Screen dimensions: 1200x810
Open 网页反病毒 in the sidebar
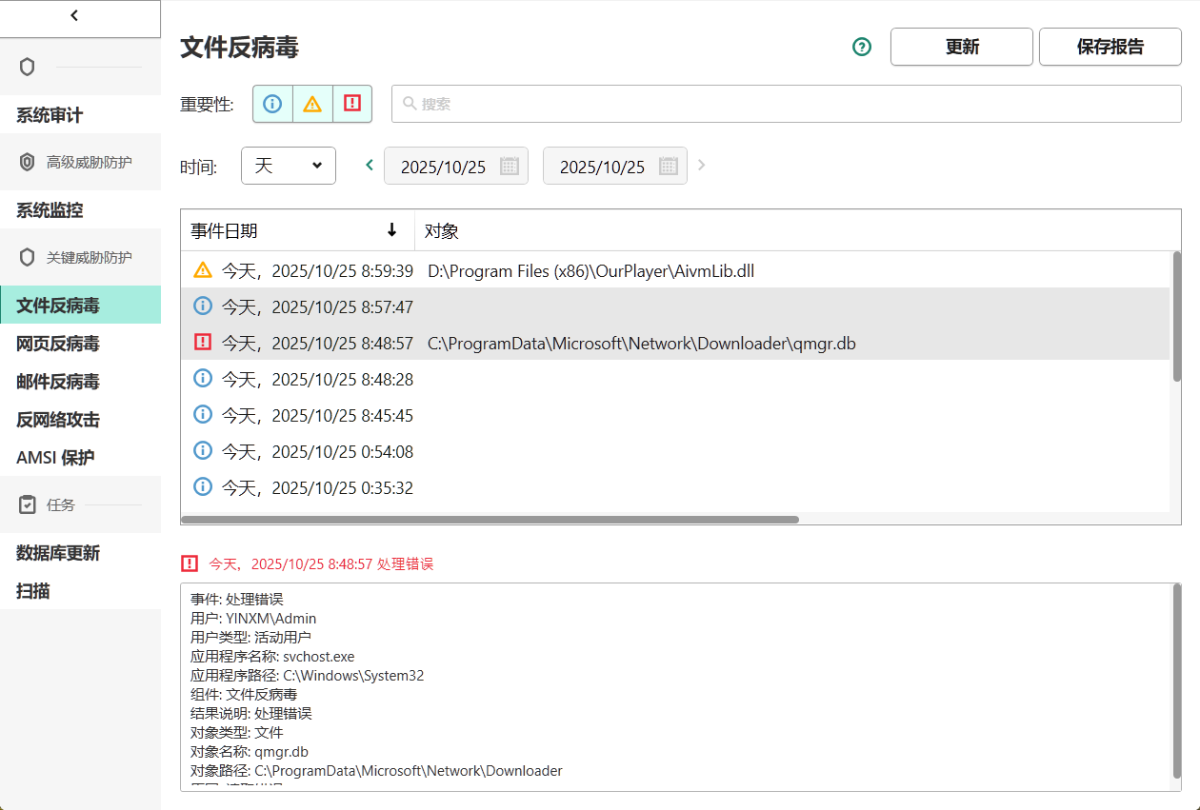pyautogui.click(x=58, y=343)
